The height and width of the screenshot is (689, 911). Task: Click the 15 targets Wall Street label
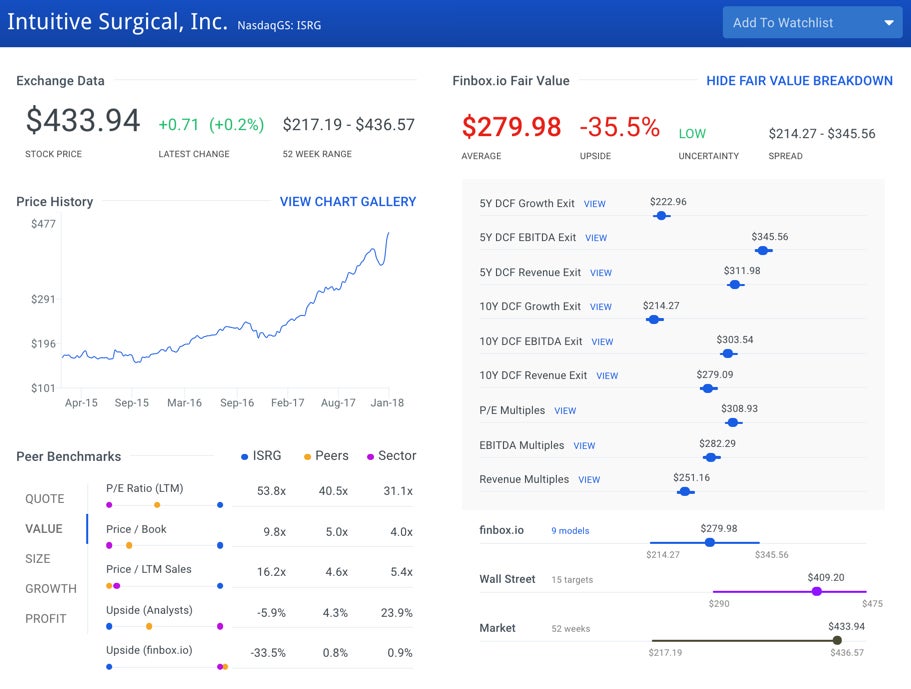572,580
